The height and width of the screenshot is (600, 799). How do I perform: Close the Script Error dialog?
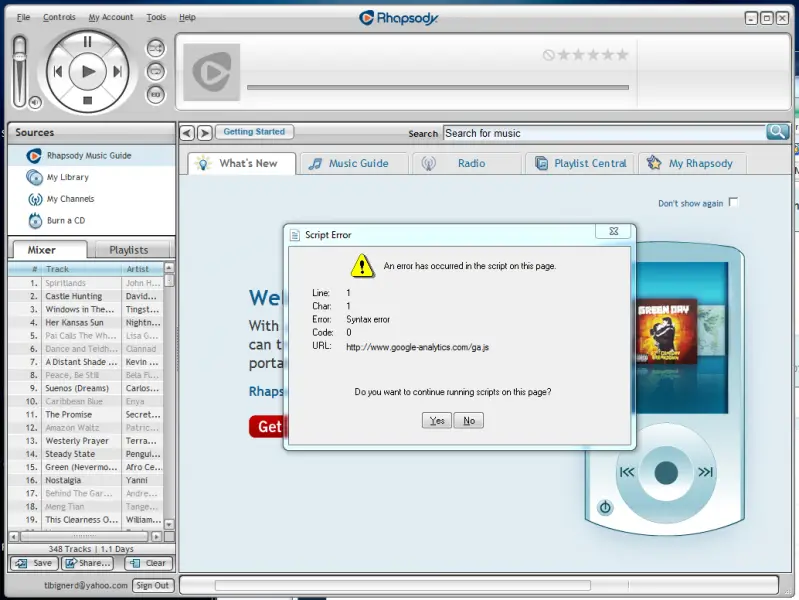click(x=614, y=231)
